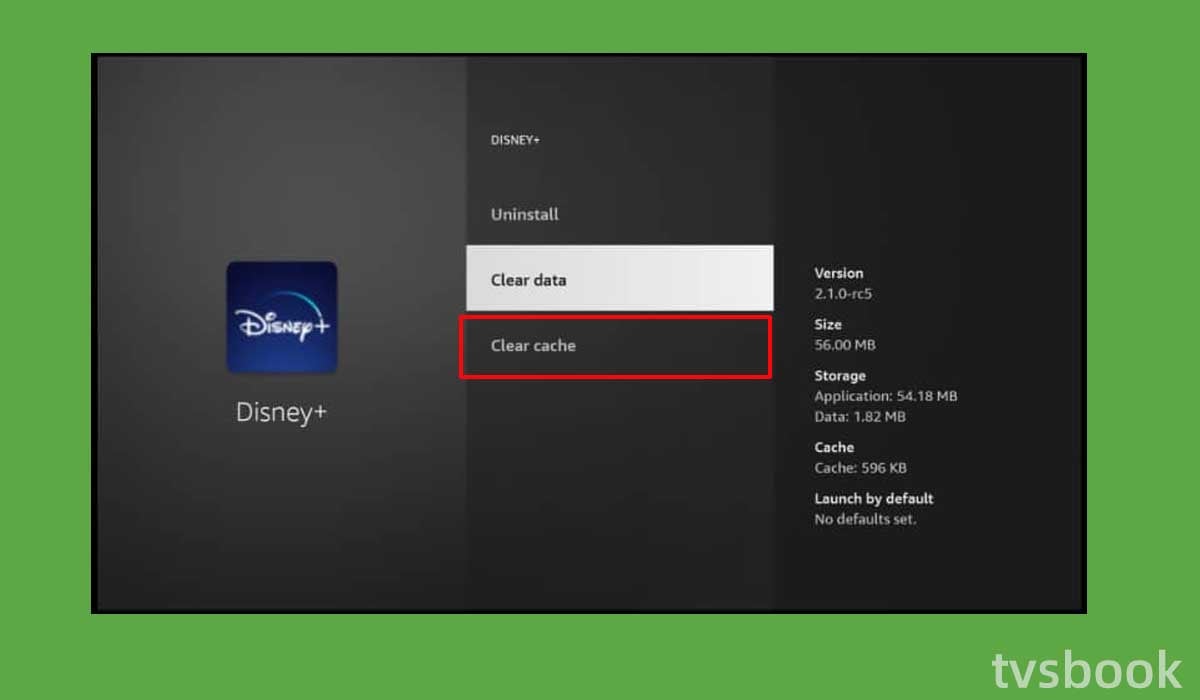Viewport: 1200px width, 700px height.
Task: Click the Size label
Action: coord(828,325)
